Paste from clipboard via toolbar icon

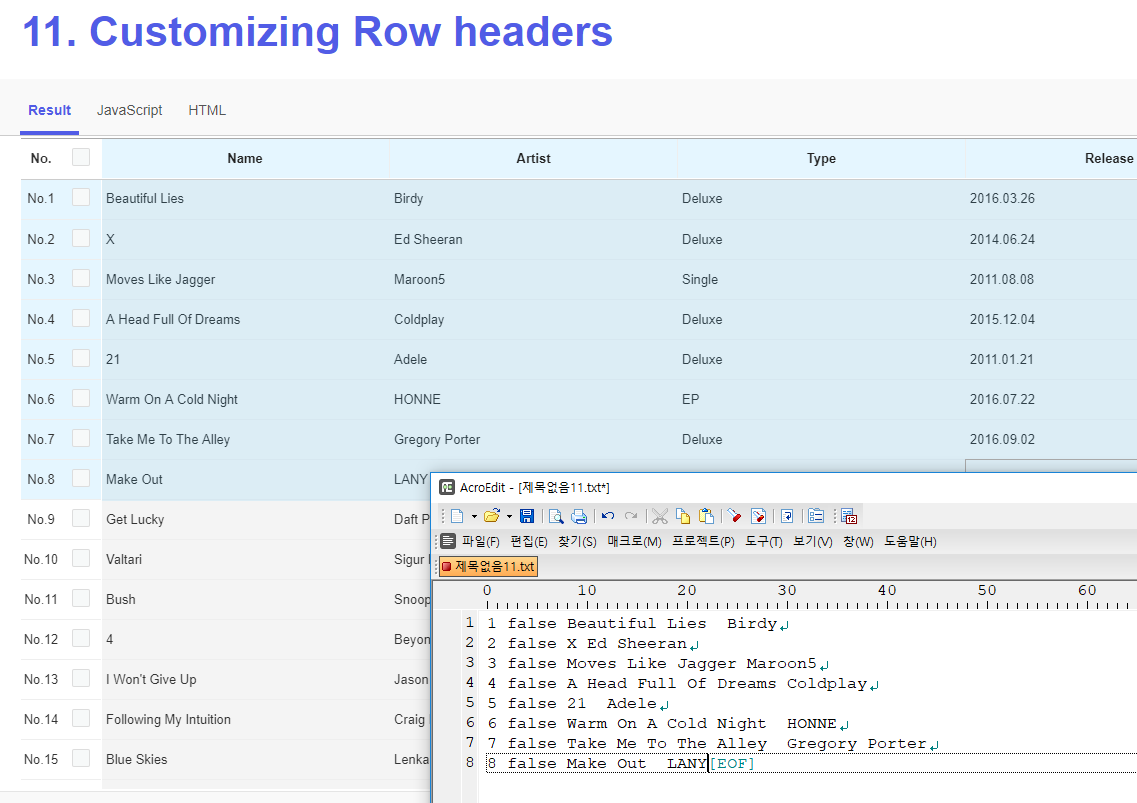708,515
